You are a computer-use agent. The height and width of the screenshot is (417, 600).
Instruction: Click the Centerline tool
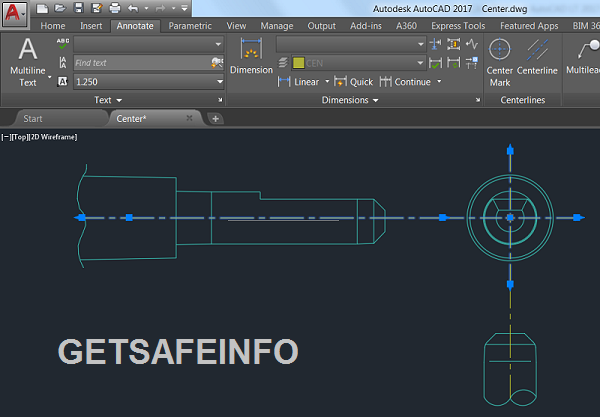pyautogui.click(x=537, y=57)
